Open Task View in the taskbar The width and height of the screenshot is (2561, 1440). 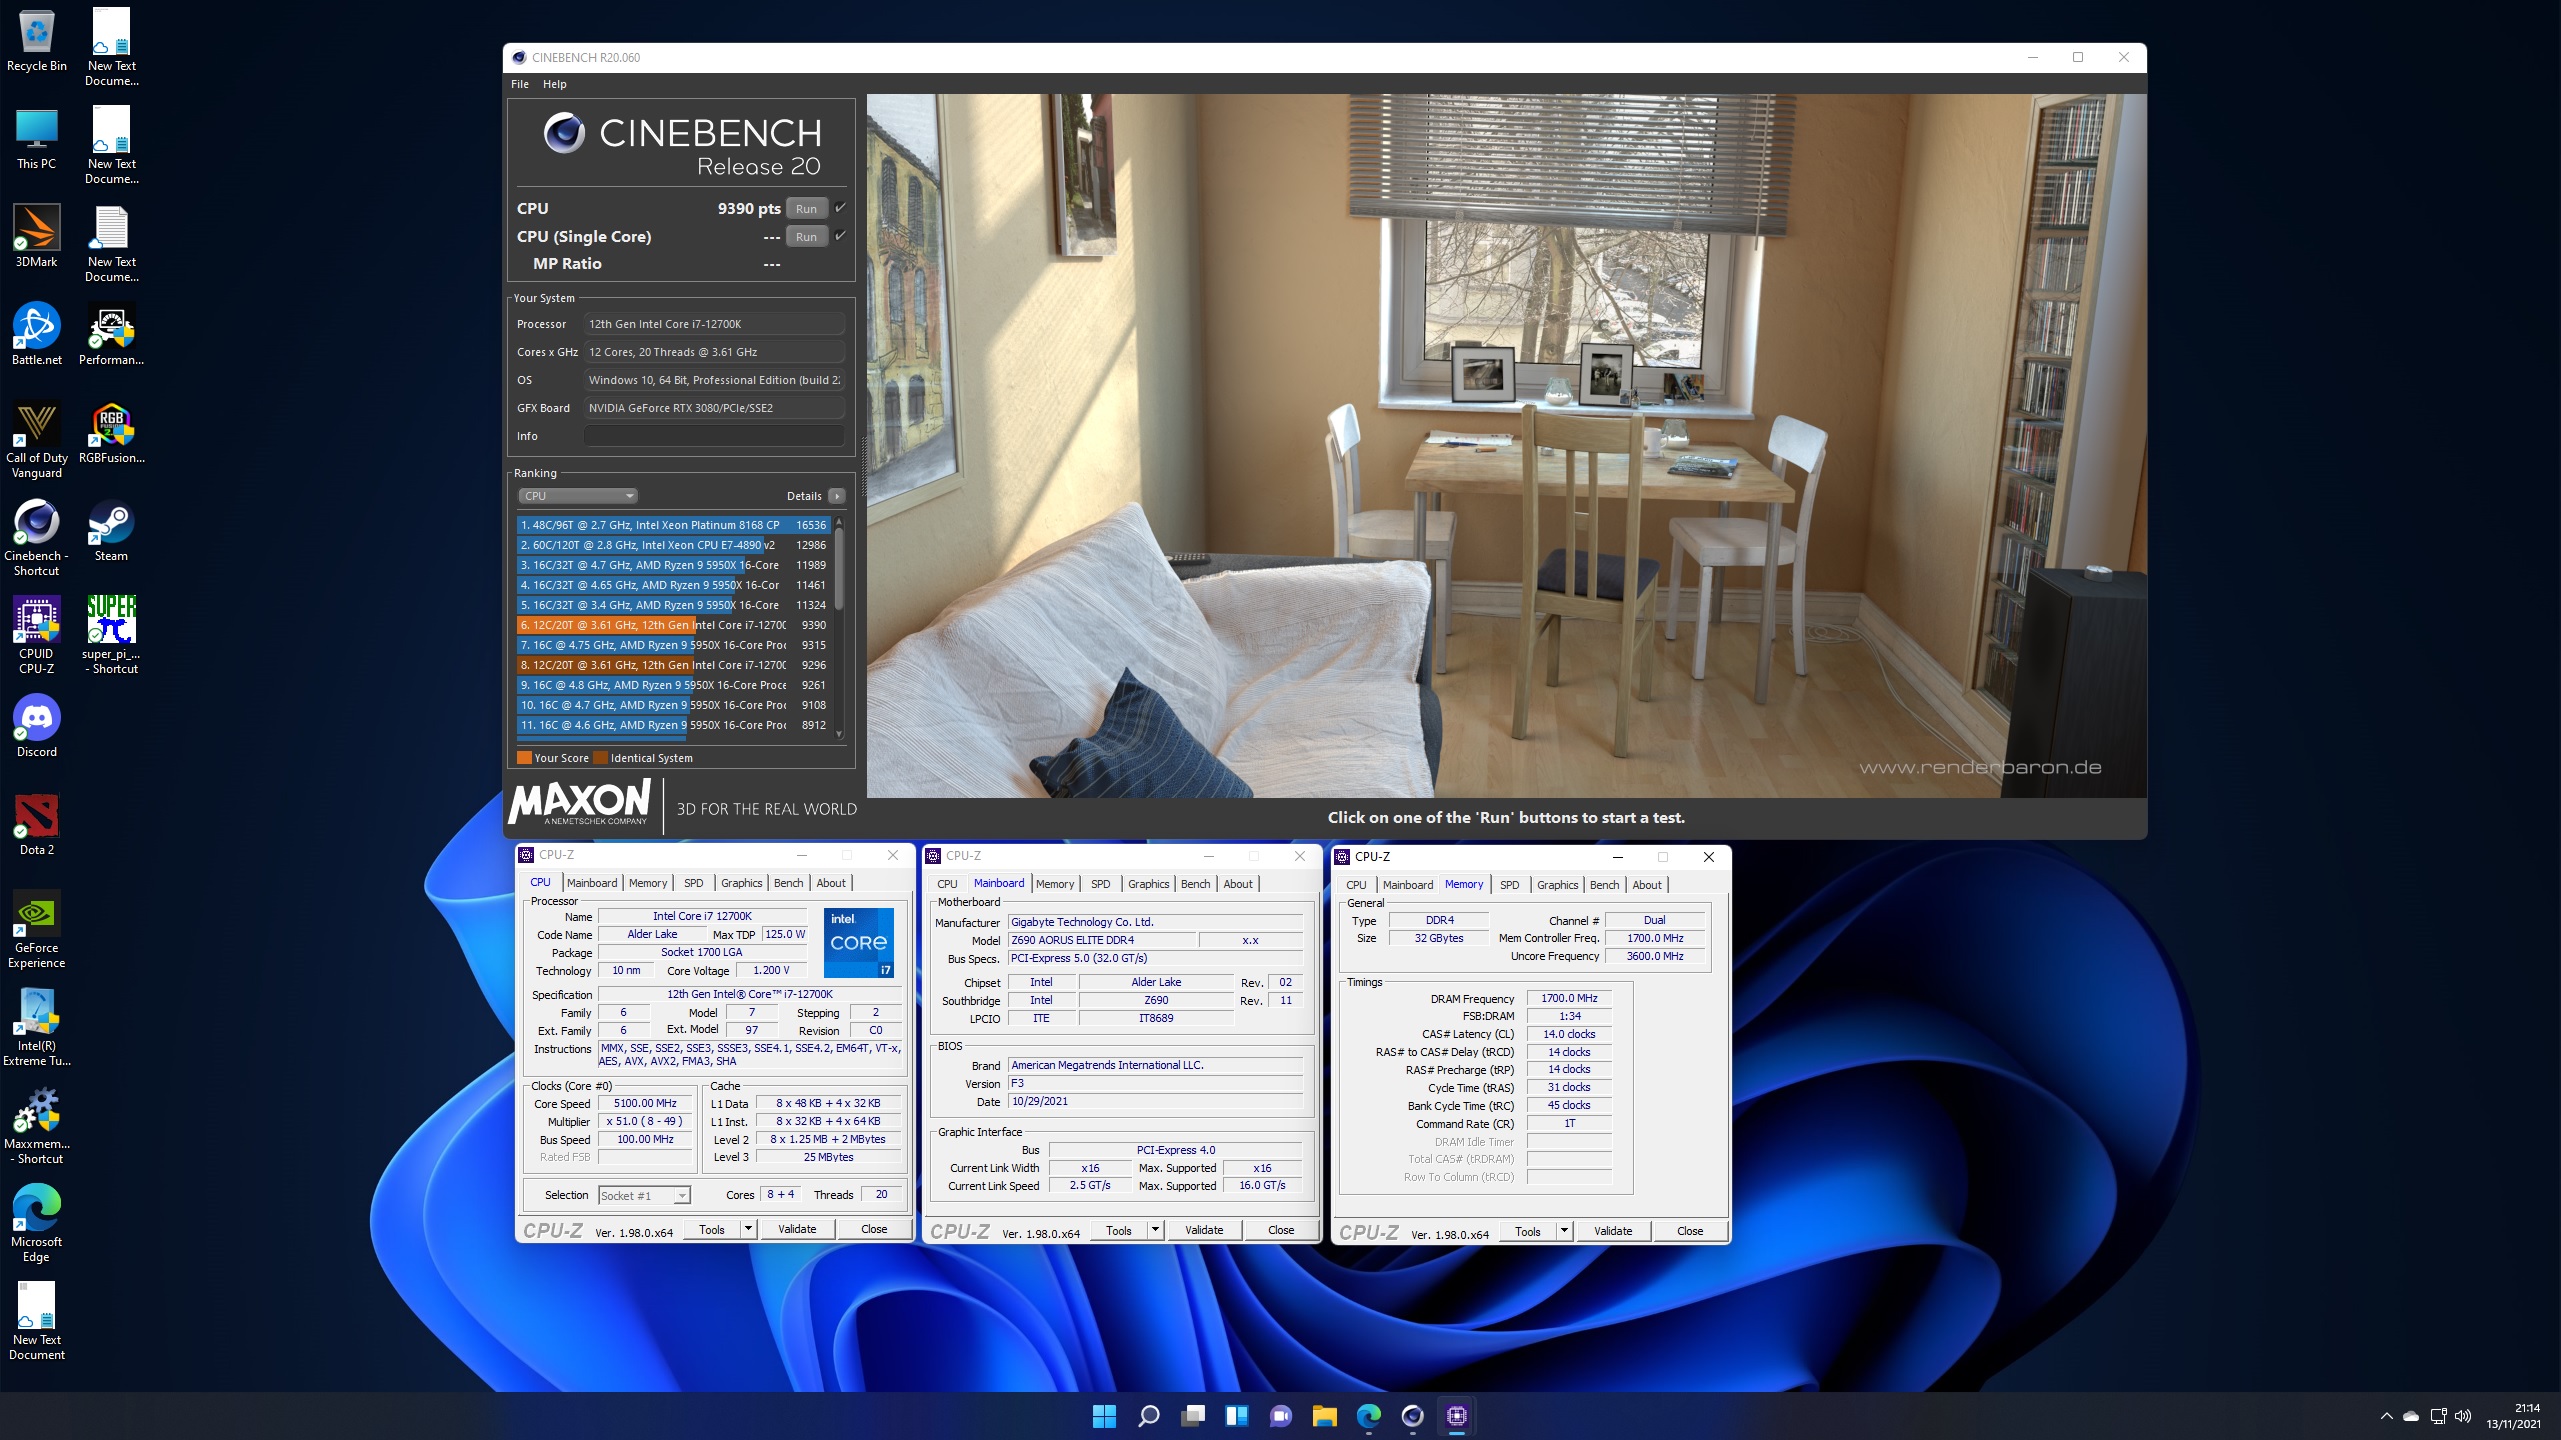pos(1192,1416)
